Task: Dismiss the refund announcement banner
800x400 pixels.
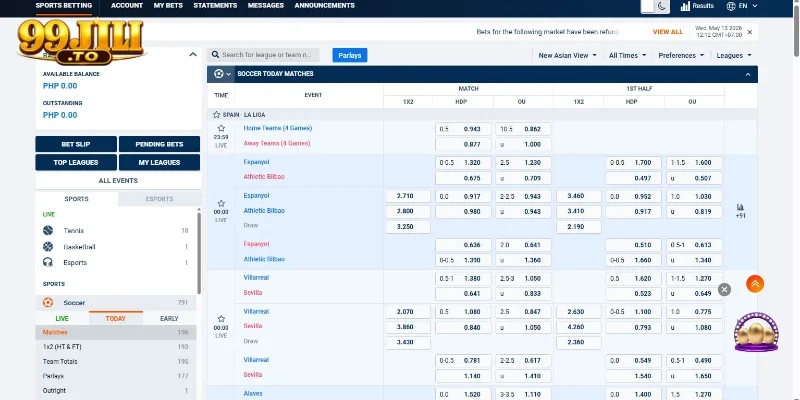Action: [x=749, y=32]
